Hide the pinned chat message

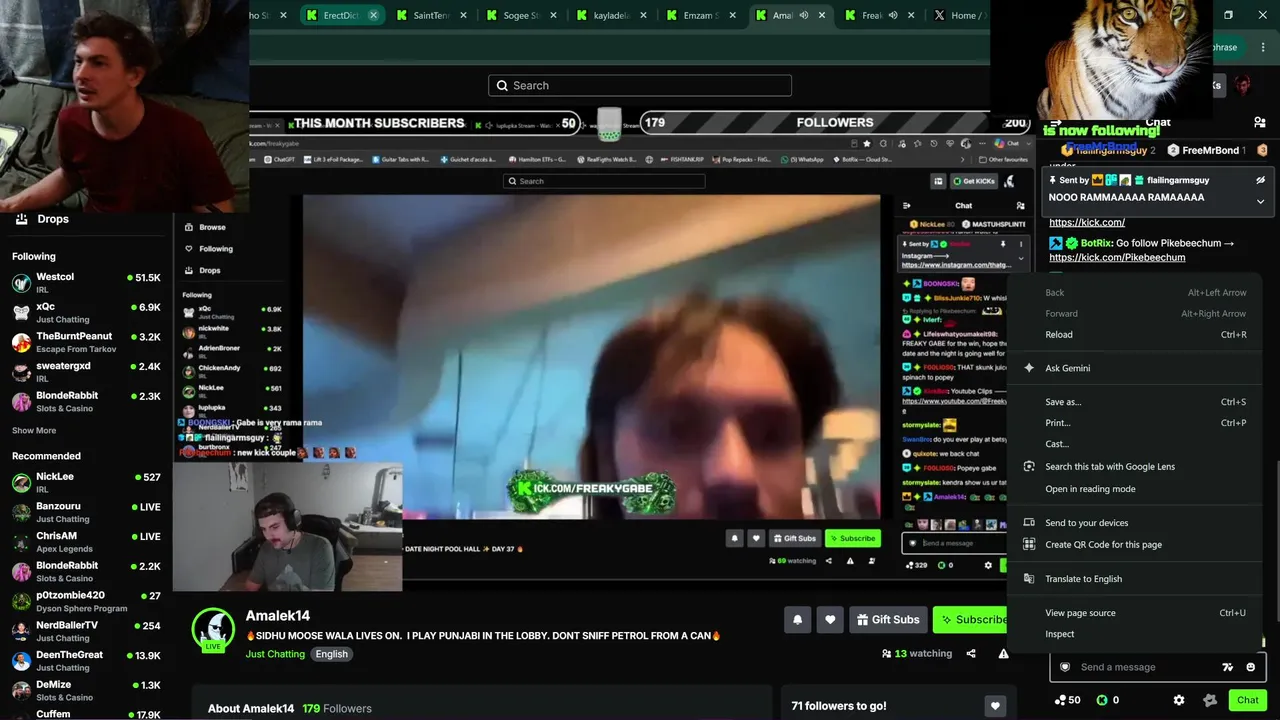point(1260,180)
